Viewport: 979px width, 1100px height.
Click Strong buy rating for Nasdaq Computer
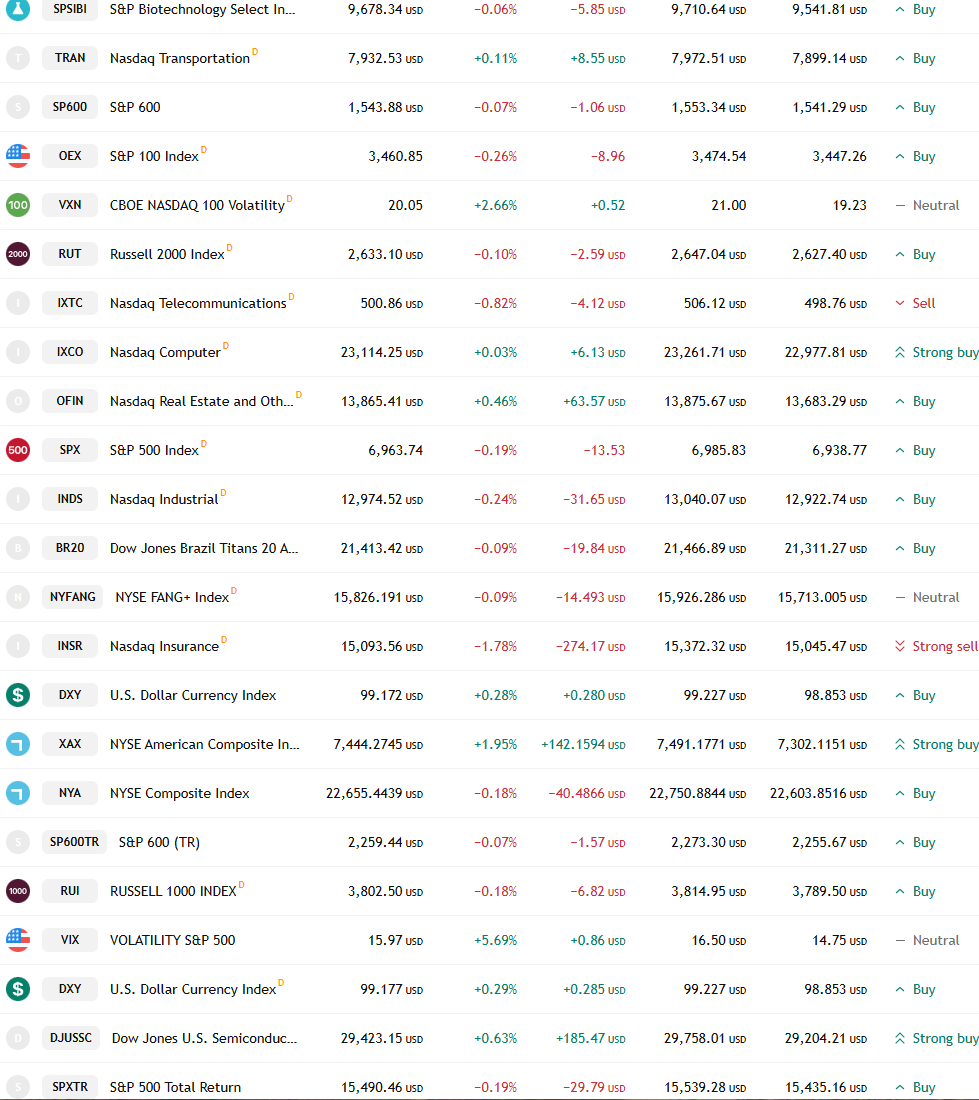[x=936, y=352]
